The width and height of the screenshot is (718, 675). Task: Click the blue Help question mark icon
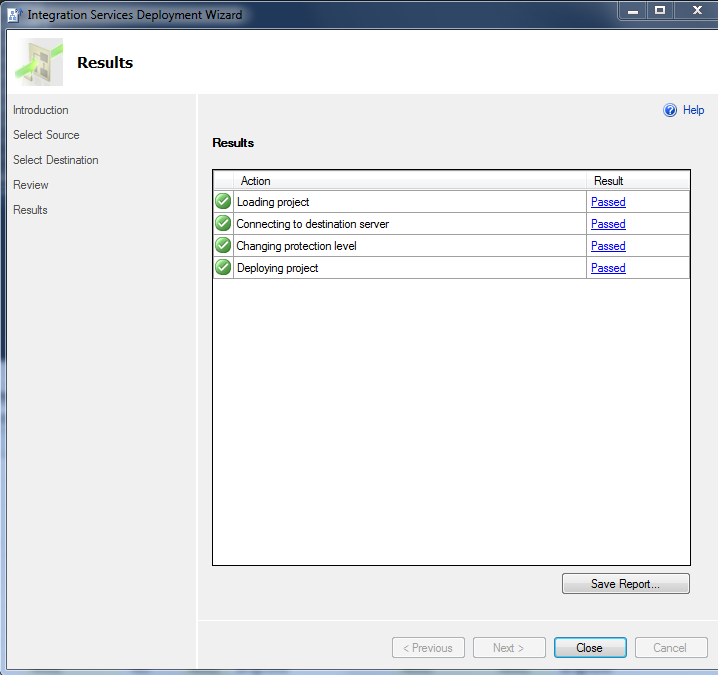[670, 110]
